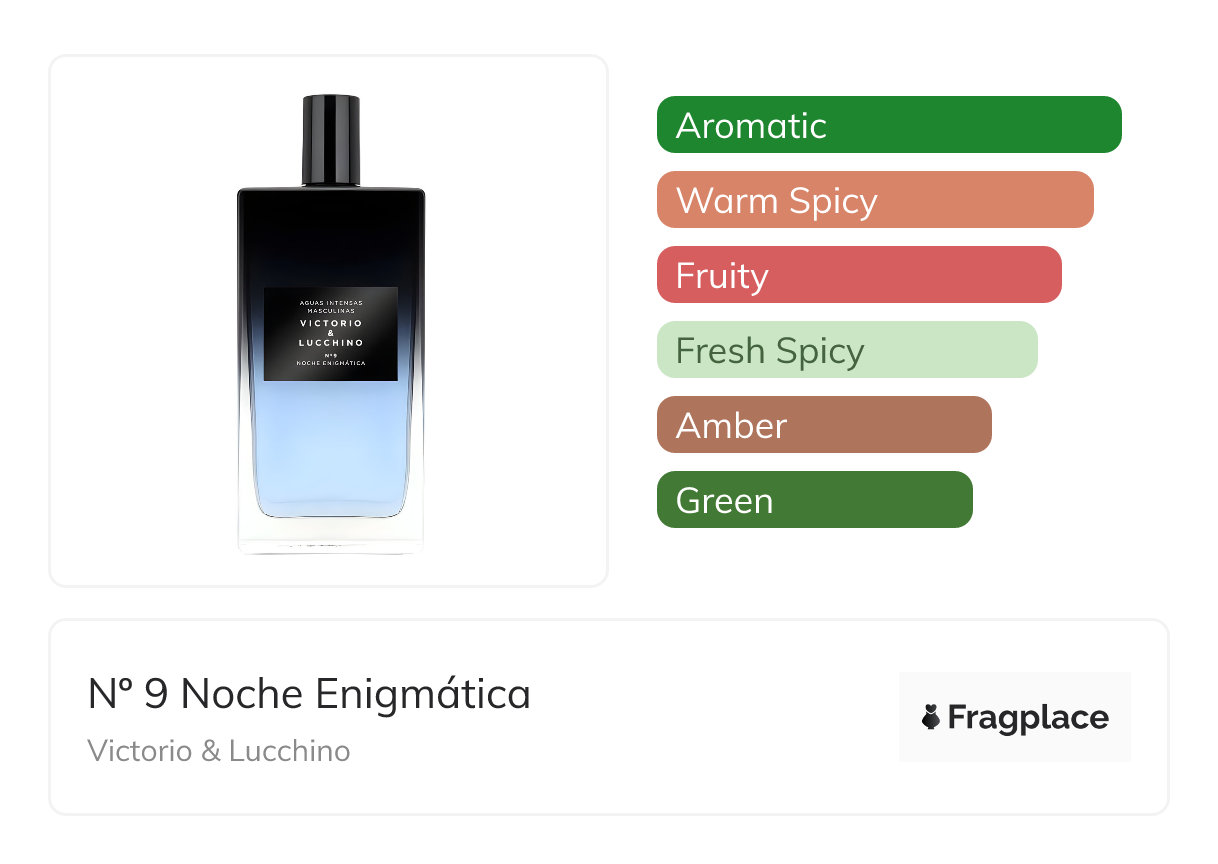Click the gray box around Fragplace logo
Viewport: 1218px width, 864px height.
pos(1015,717)
